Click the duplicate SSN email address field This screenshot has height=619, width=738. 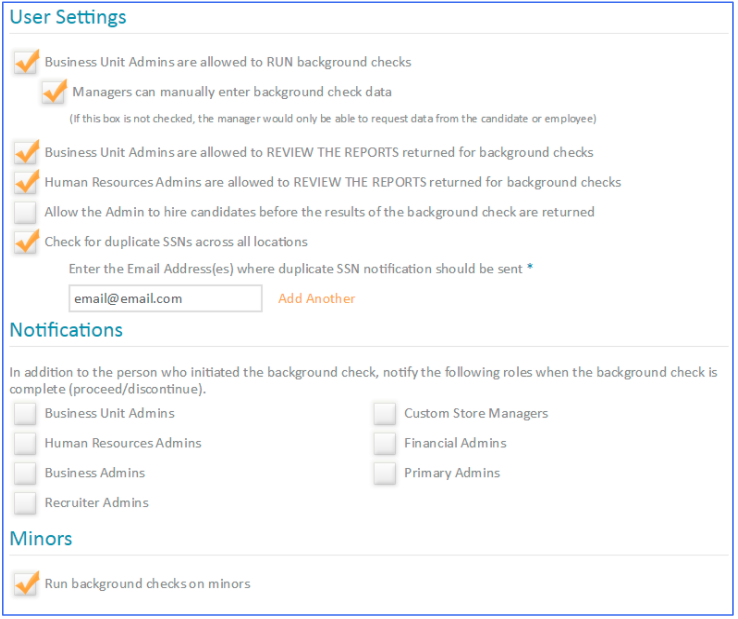point(166,299)
